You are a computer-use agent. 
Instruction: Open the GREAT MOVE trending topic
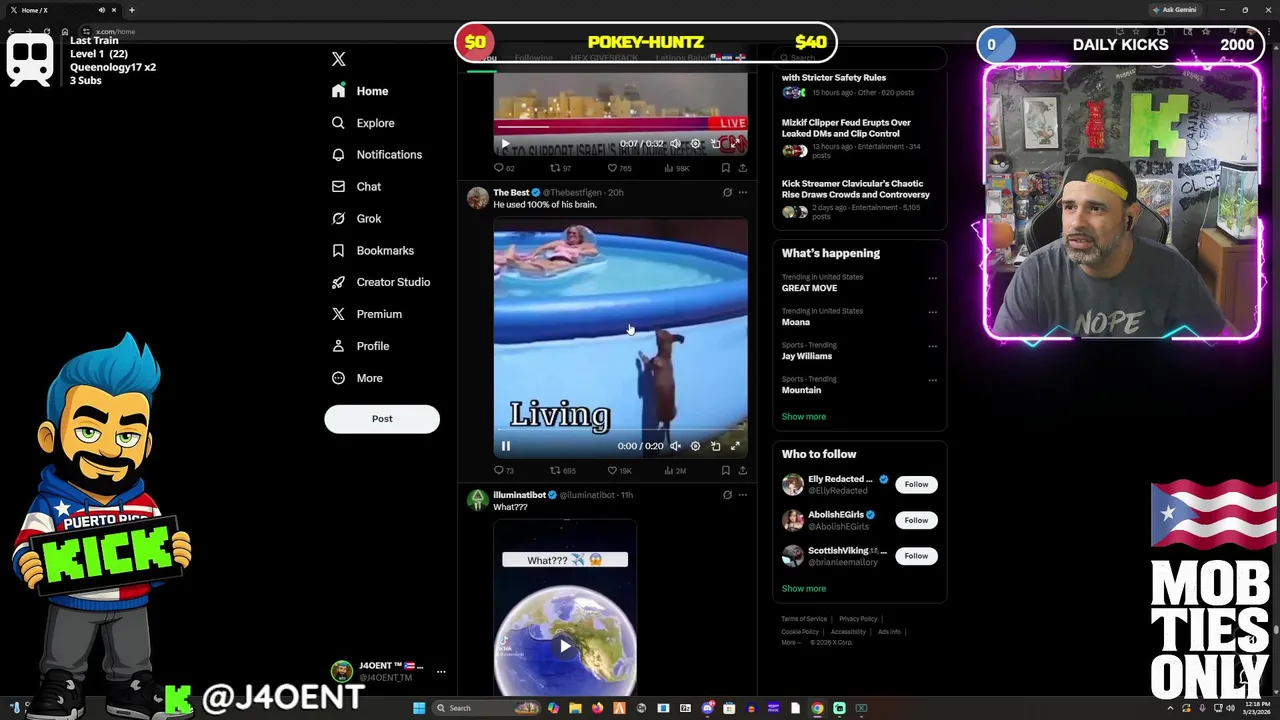[809, 288]
